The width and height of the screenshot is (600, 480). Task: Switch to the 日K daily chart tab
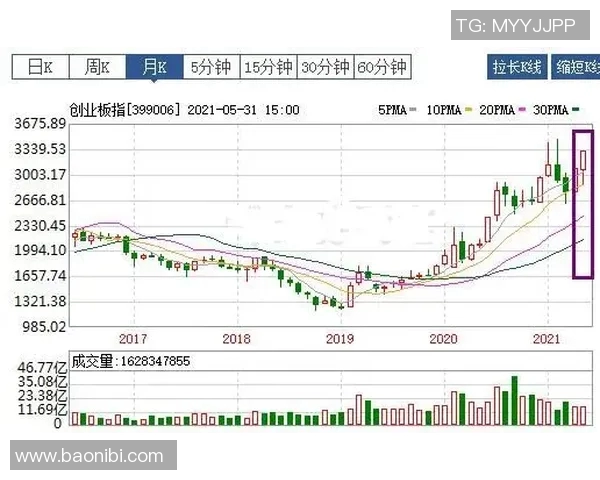point(41,67)
